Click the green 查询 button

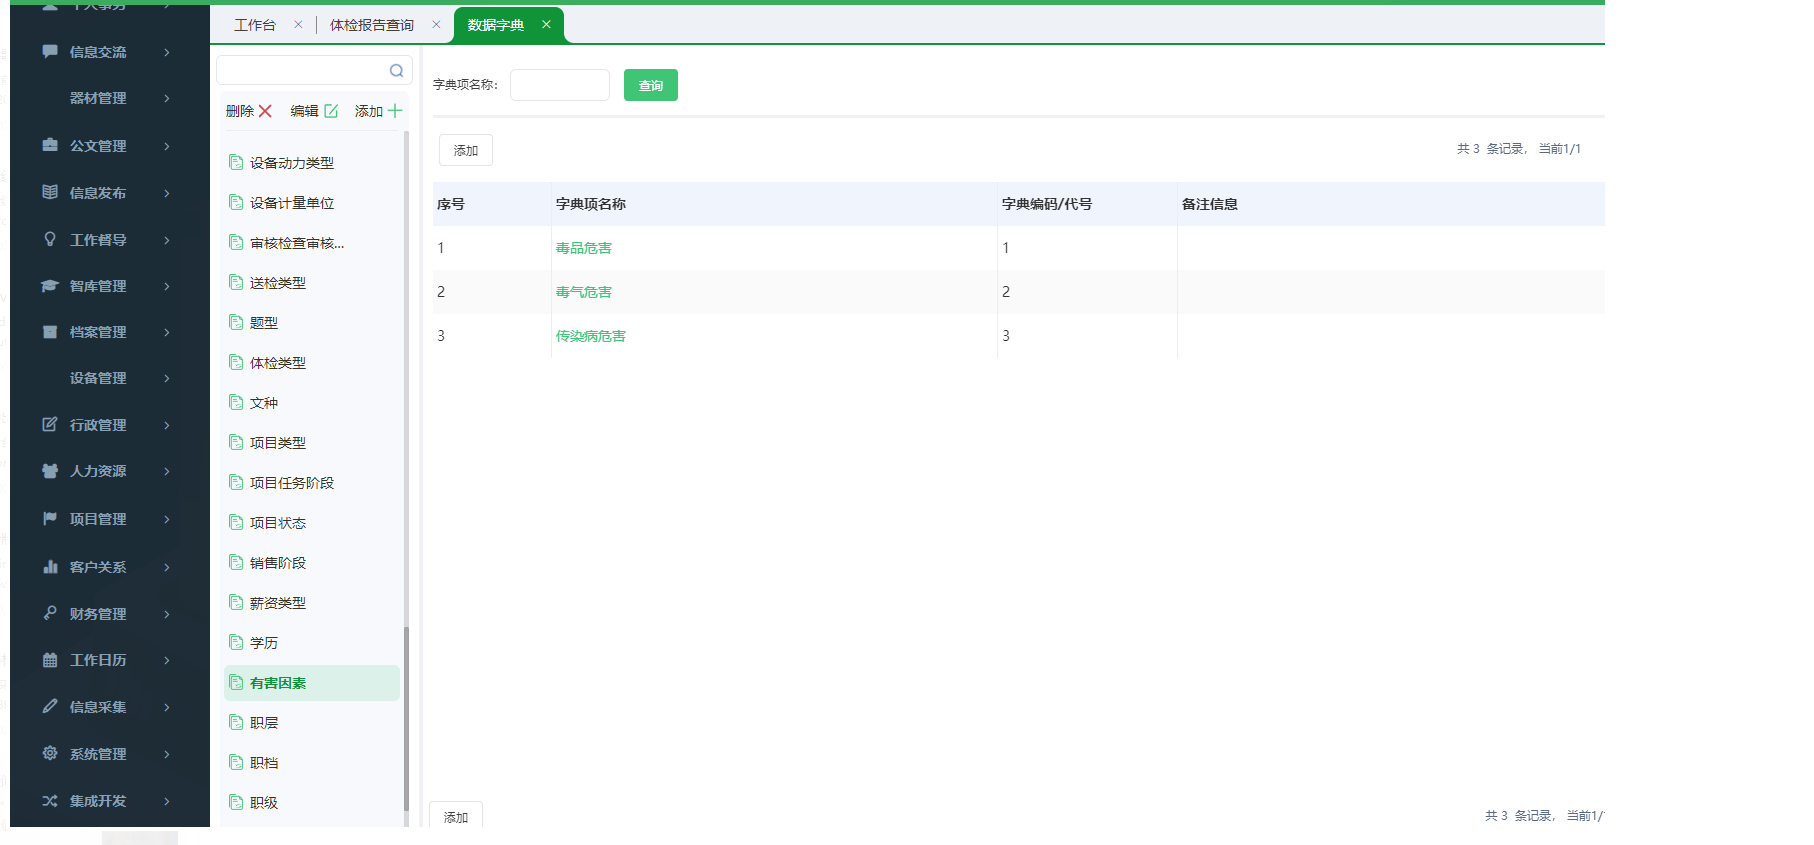651,85
